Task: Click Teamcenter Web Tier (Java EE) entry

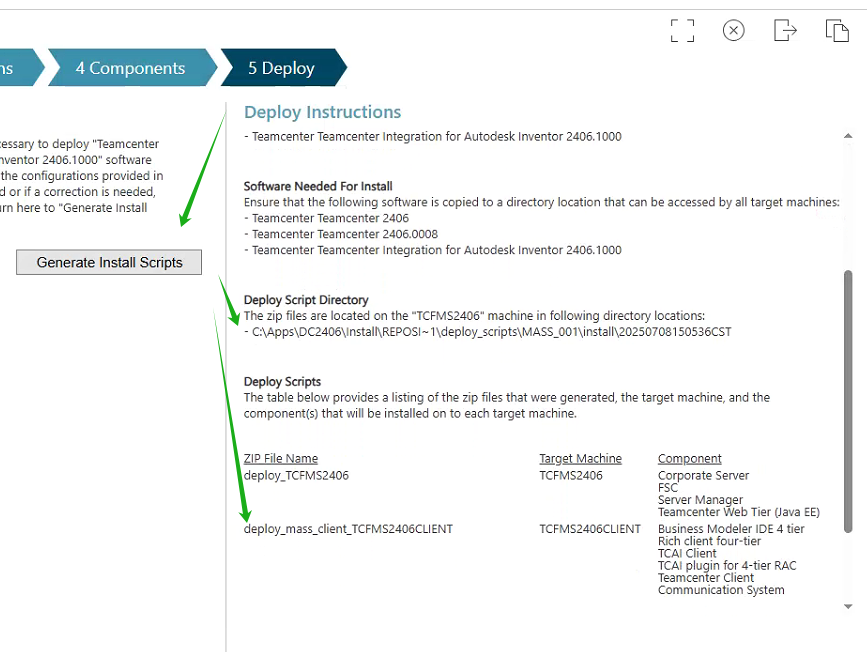Action: point(739,512)
